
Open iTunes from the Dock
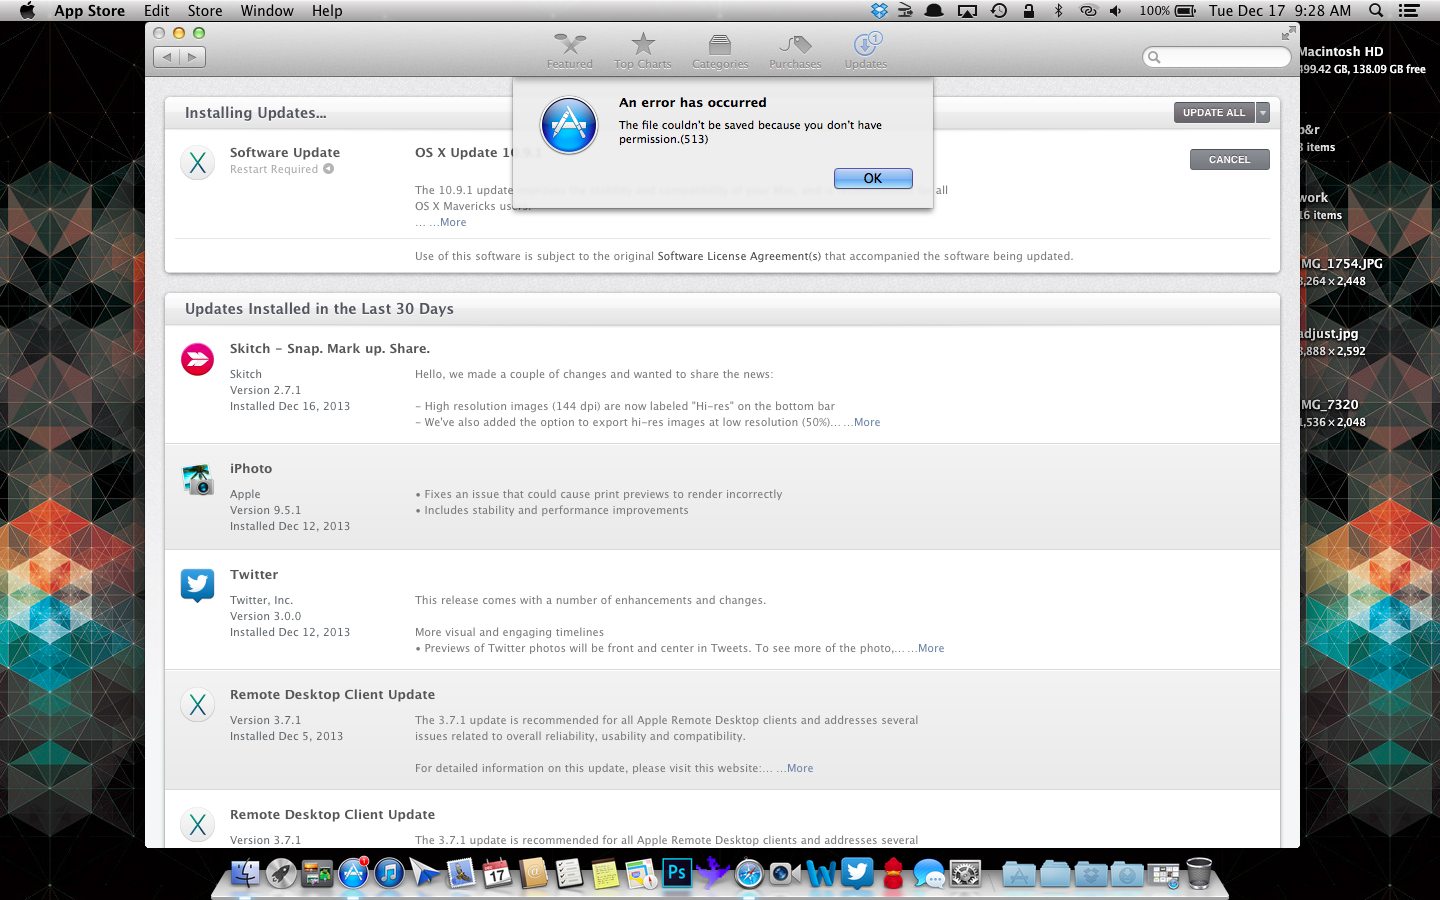[x=389, y=873]
